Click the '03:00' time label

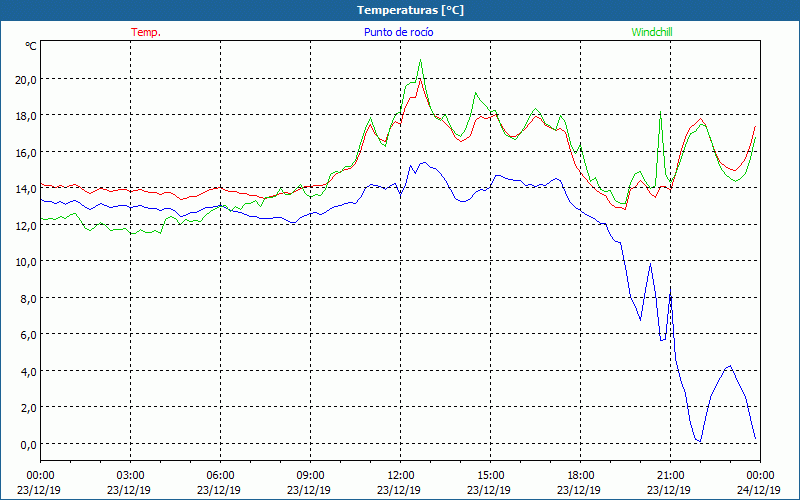tap(131, 476)
